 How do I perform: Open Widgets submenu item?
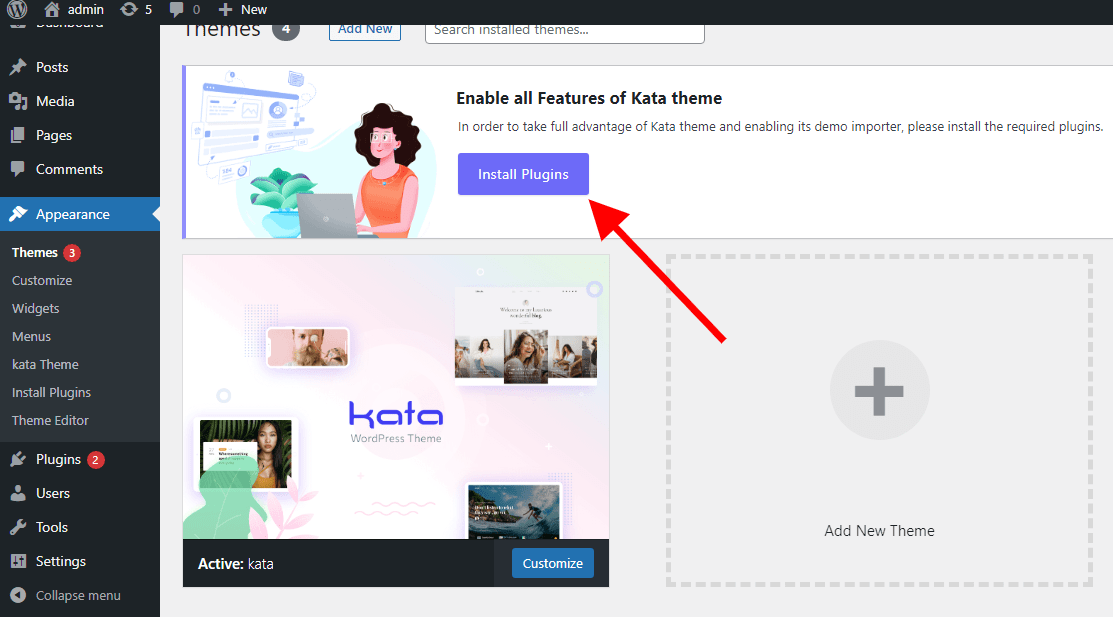coord(35,308)
